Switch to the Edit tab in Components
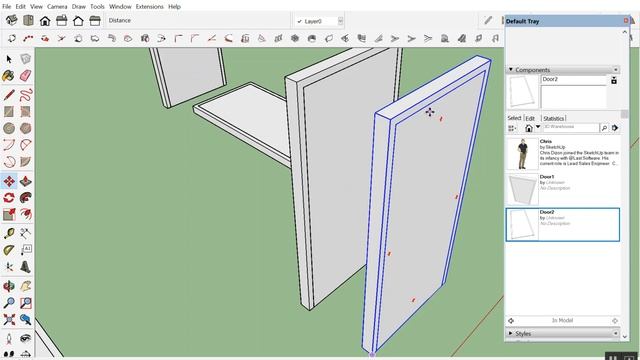Image resolution: width=640 pixels, height=360 pixels. (530, 118)
